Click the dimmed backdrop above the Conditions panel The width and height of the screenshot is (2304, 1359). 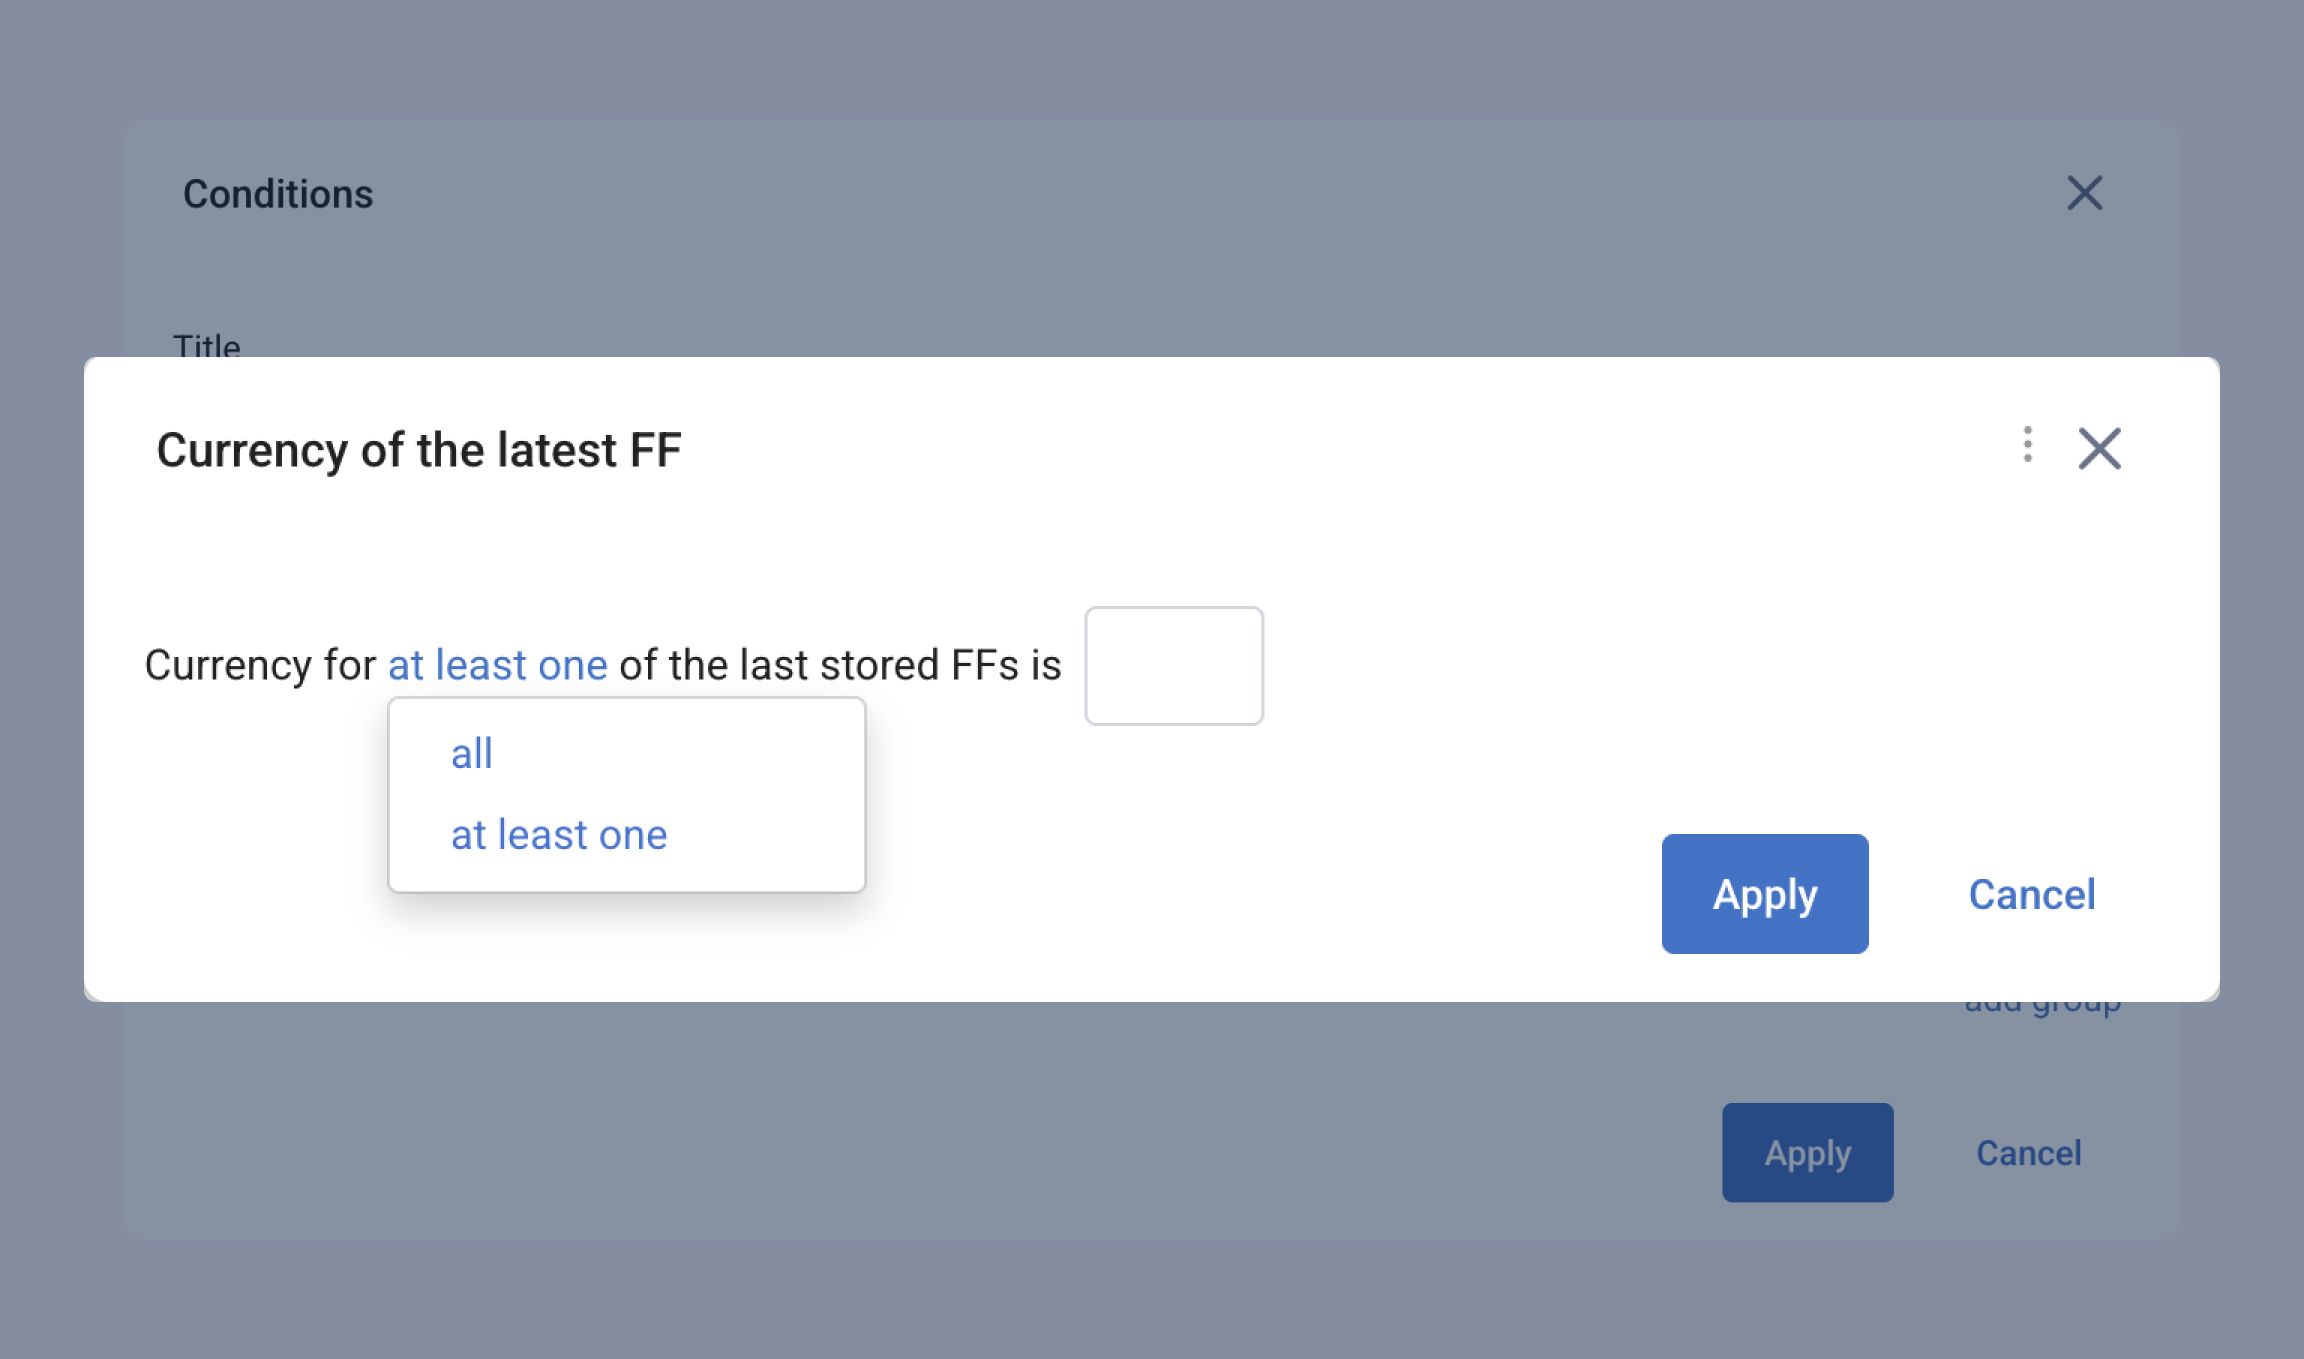(x=1150, y=60)
